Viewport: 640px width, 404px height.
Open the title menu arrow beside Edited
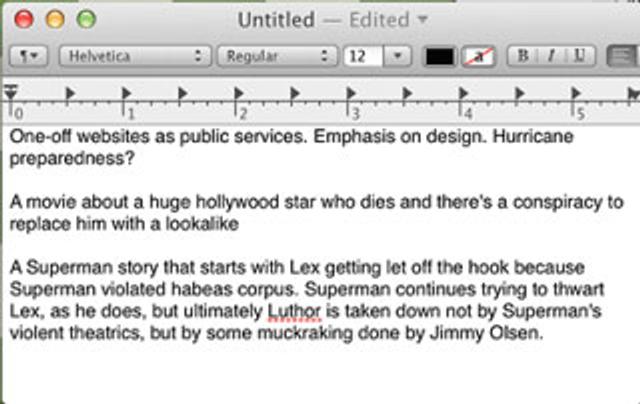[423, 19]
